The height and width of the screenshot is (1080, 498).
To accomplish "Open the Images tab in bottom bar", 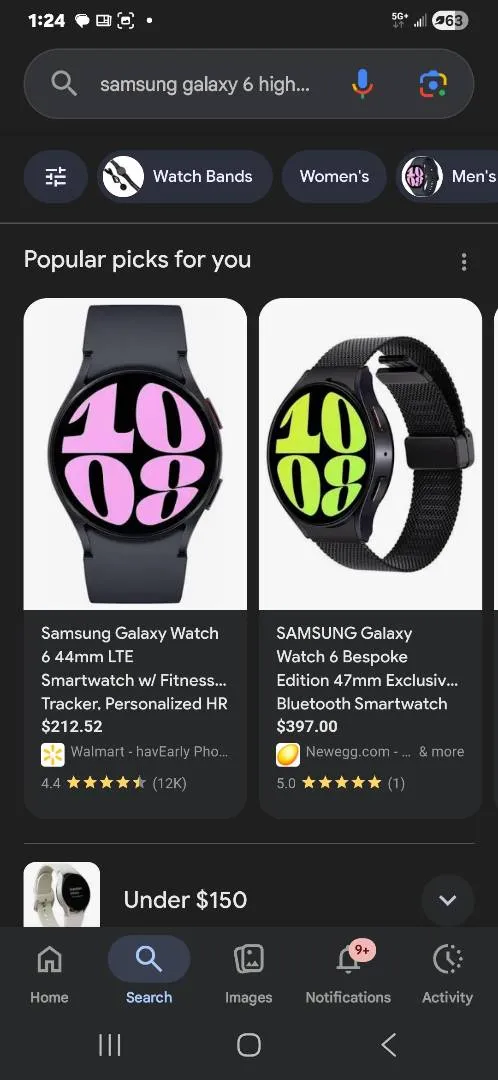I will 249,974.
